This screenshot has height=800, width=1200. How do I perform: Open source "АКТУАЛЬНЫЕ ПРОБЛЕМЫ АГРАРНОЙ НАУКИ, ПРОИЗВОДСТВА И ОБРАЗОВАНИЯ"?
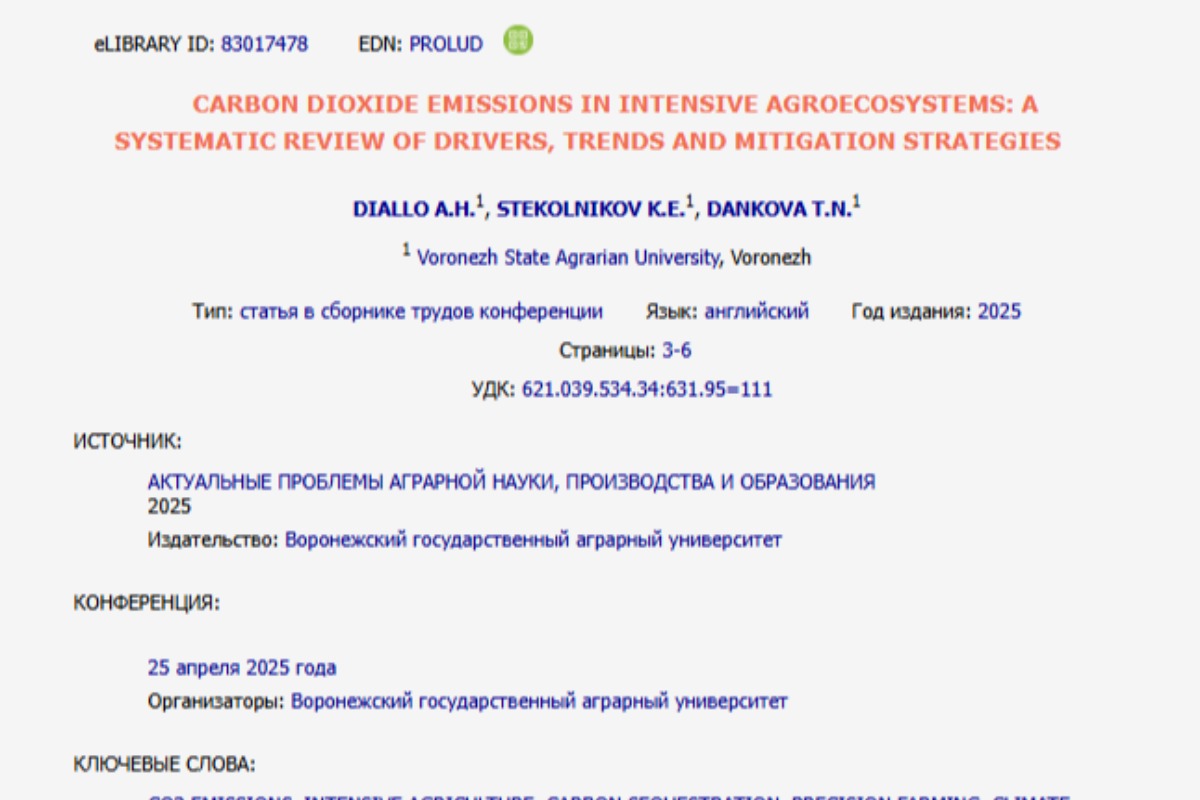click(x=511, y=482)
